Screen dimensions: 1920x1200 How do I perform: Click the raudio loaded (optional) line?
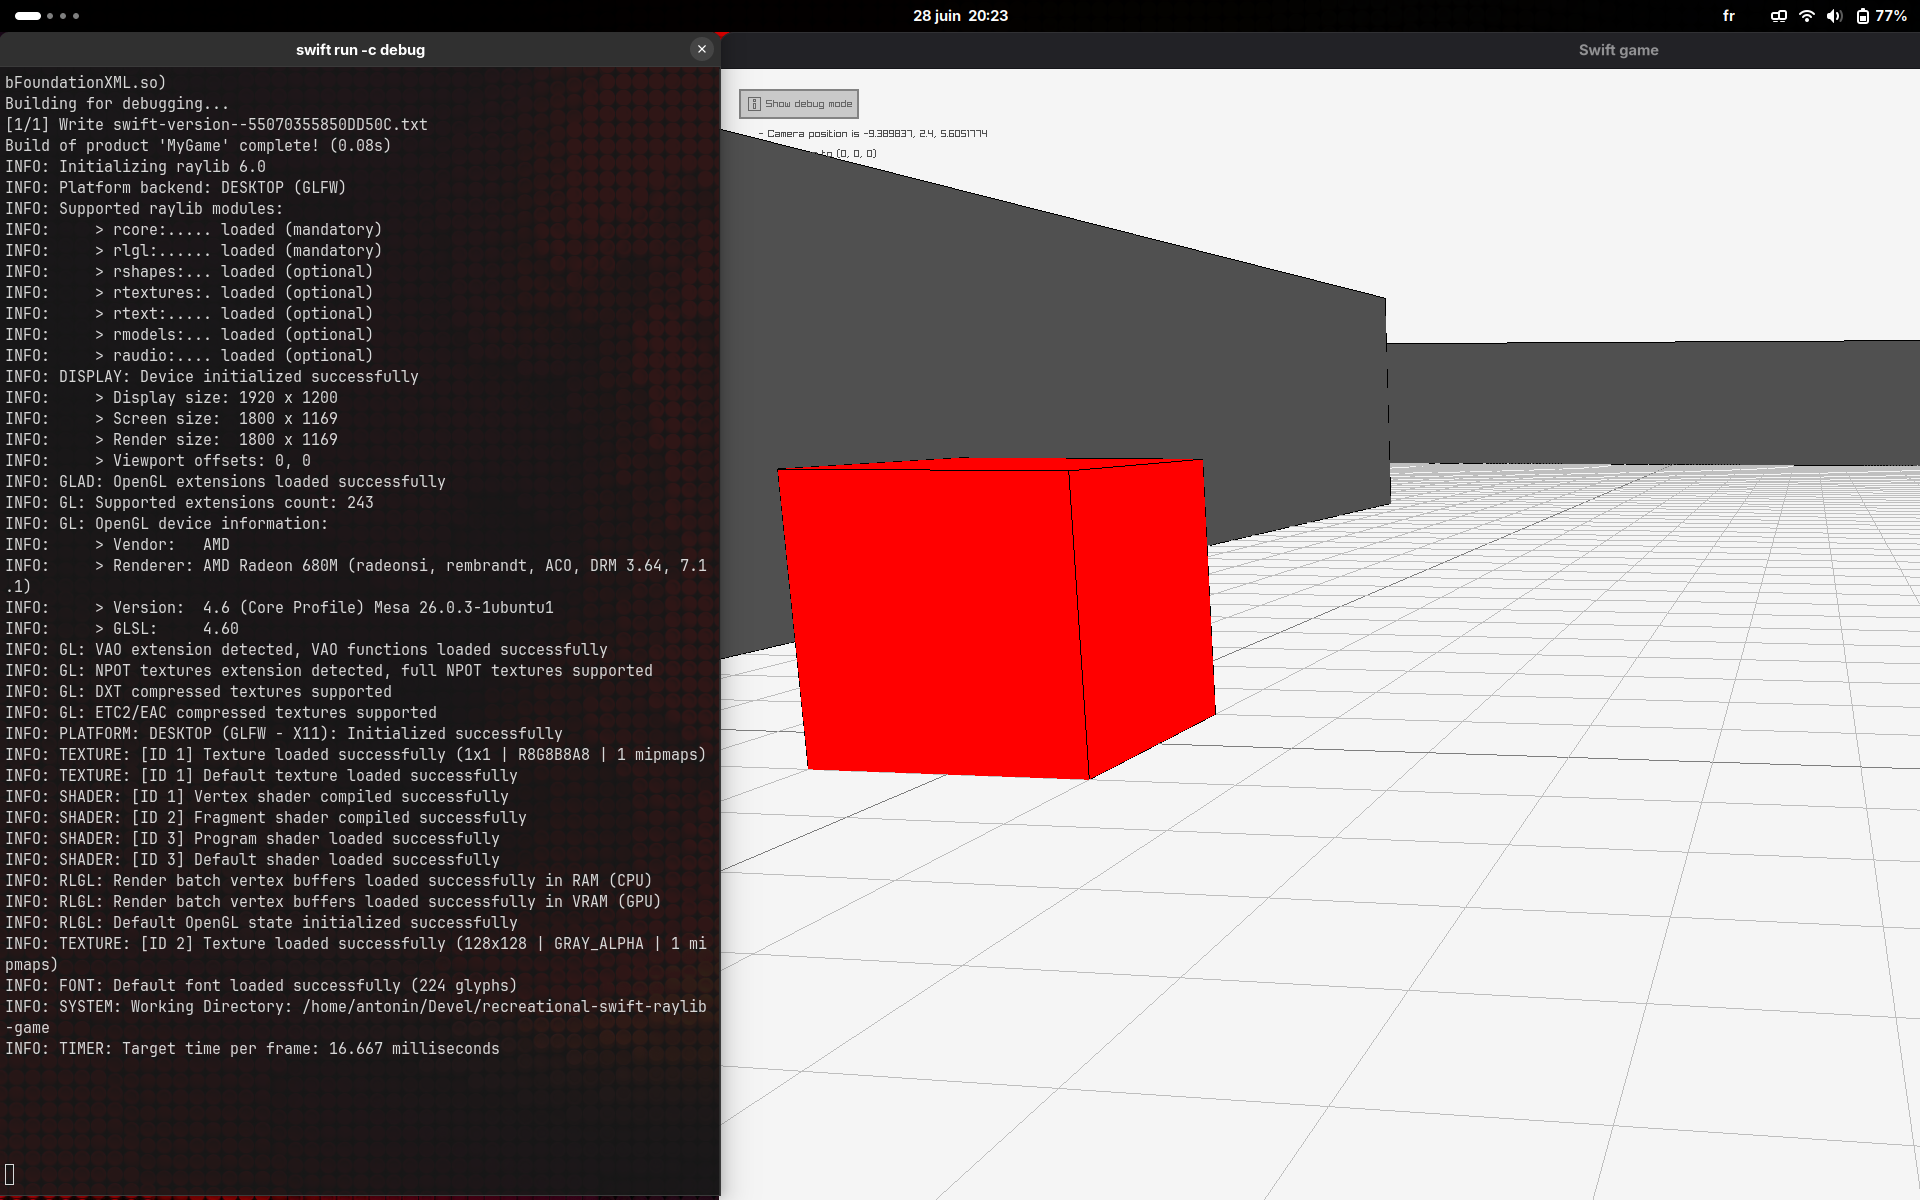189,356
